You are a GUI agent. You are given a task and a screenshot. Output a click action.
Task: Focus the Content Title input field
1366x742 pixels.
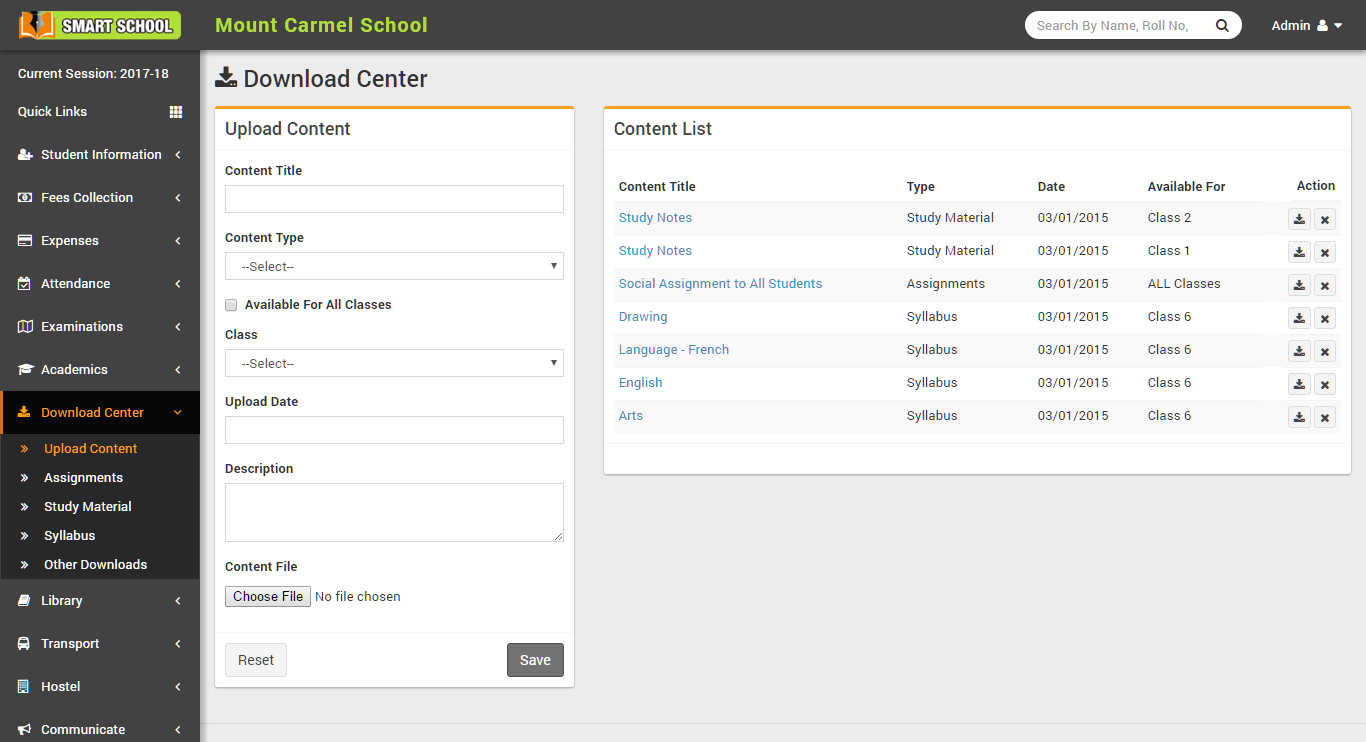click(x=394, y=199)
